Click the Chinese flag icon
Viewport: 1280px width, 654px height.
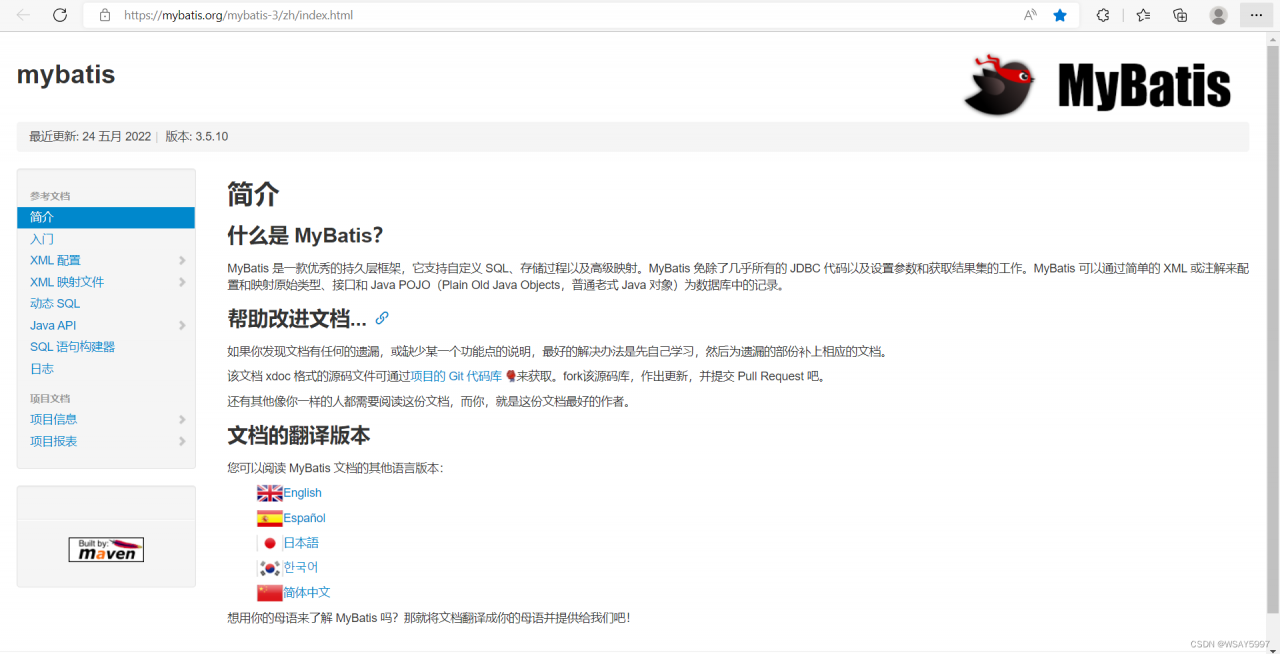pos(269,592)
